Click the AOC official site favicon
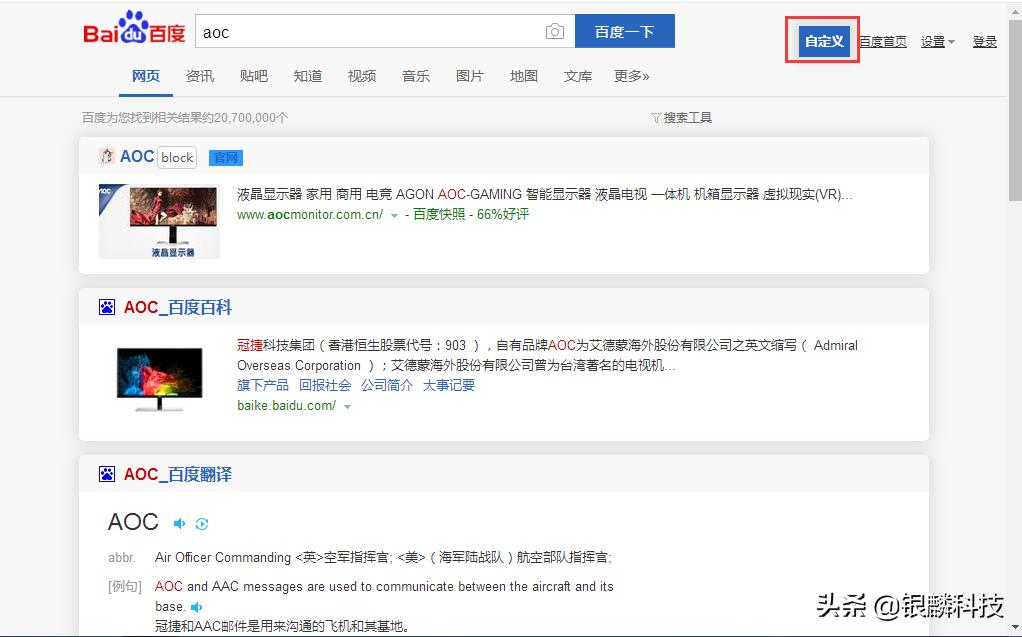The width and height of the screenshot is (1022, 637). pos(107,156)
